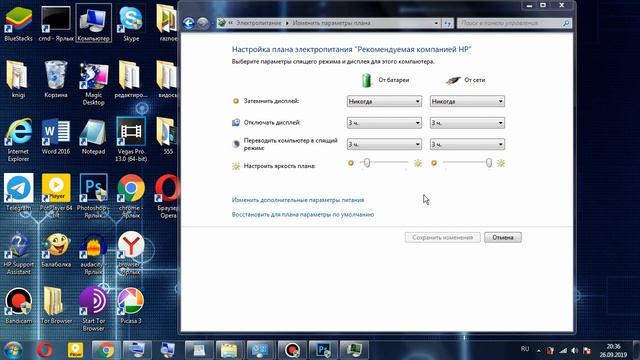Click the network signal tray icon
The height and width of the screenshot is (360, 640).
tap(563, 351)
